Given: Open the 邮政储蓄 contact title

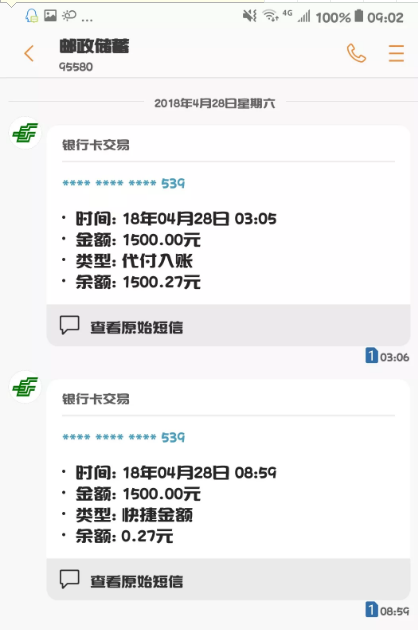Looking at the screenshot, I should [94, 46].
